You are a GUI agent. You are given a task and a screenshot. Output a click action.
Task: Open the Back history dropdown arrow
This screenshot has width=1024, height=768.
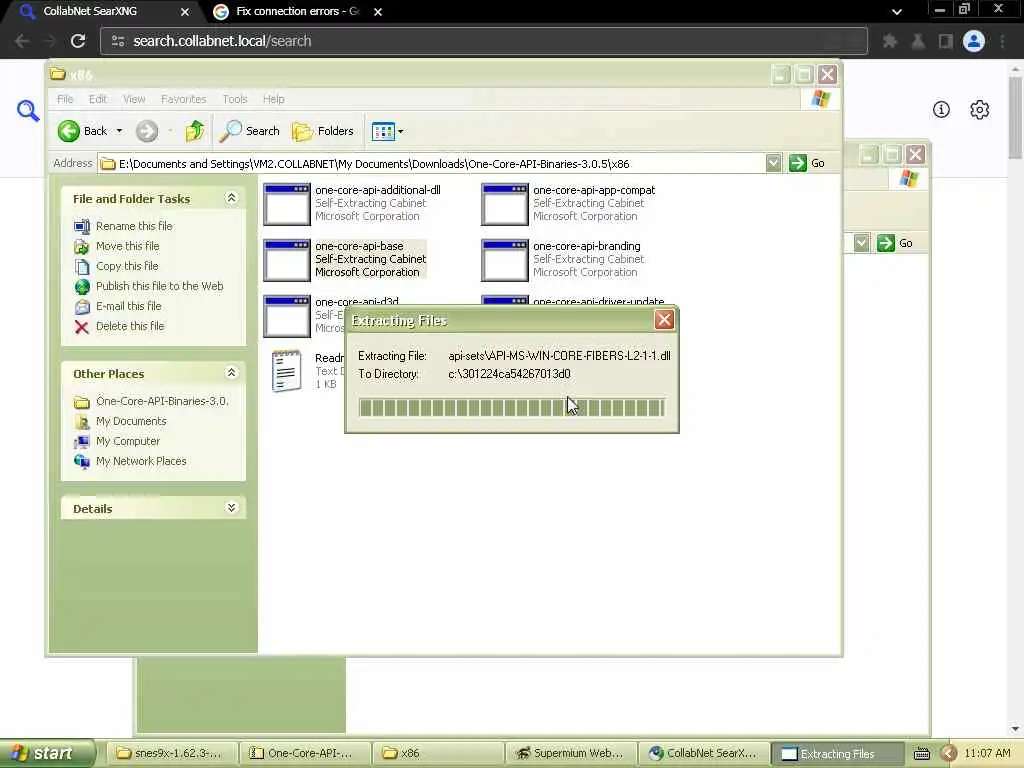click(x=120, y=131)
